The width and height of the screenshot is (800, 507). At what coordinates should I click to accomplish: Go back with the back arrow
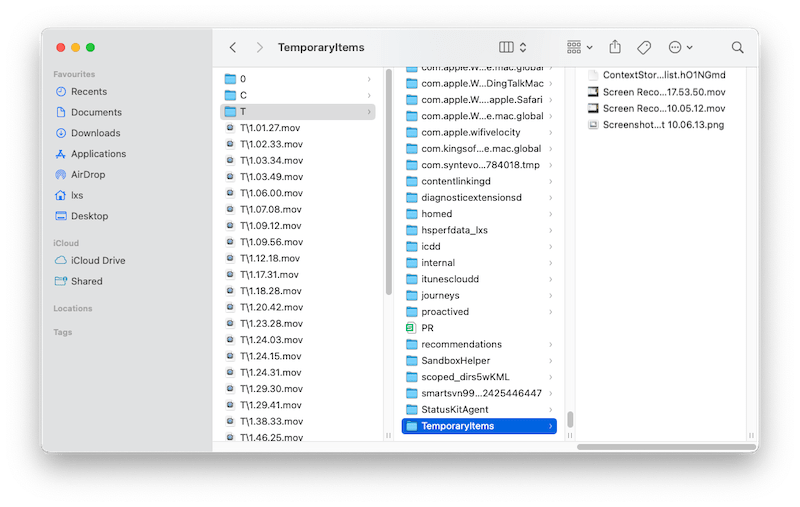(x=233, y=47)
